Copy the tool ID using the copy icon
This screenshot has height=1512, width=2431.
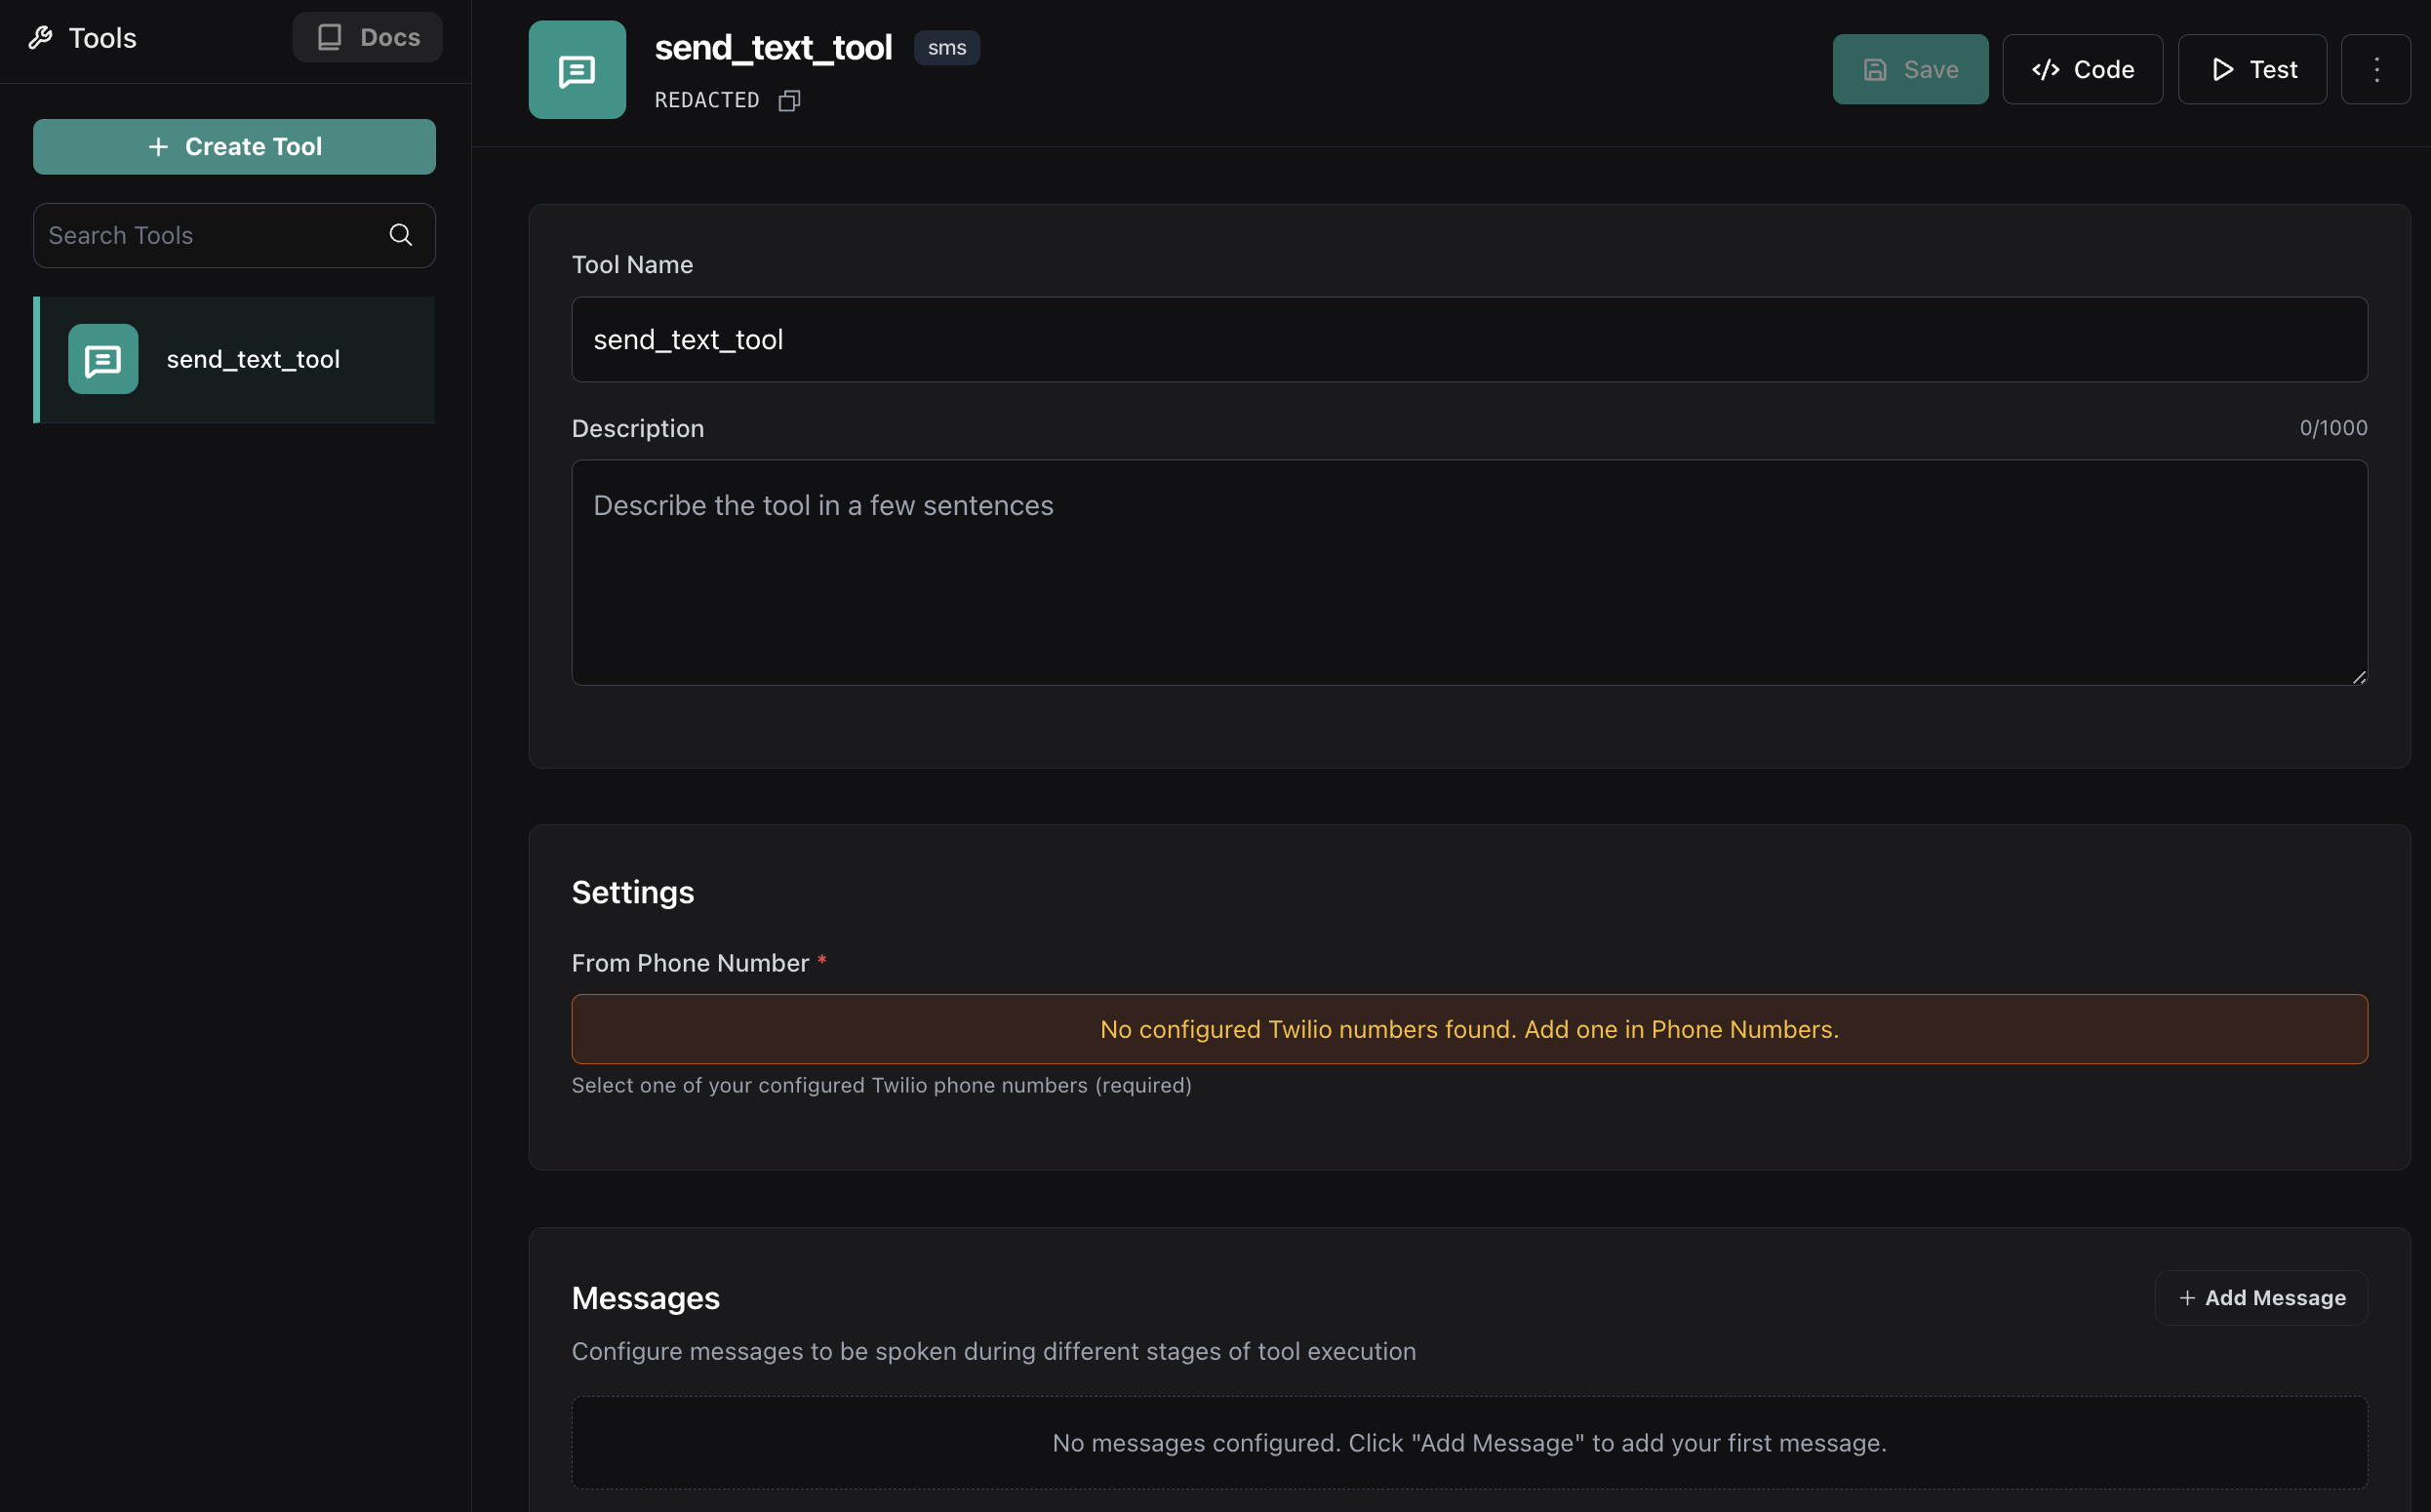789,100
